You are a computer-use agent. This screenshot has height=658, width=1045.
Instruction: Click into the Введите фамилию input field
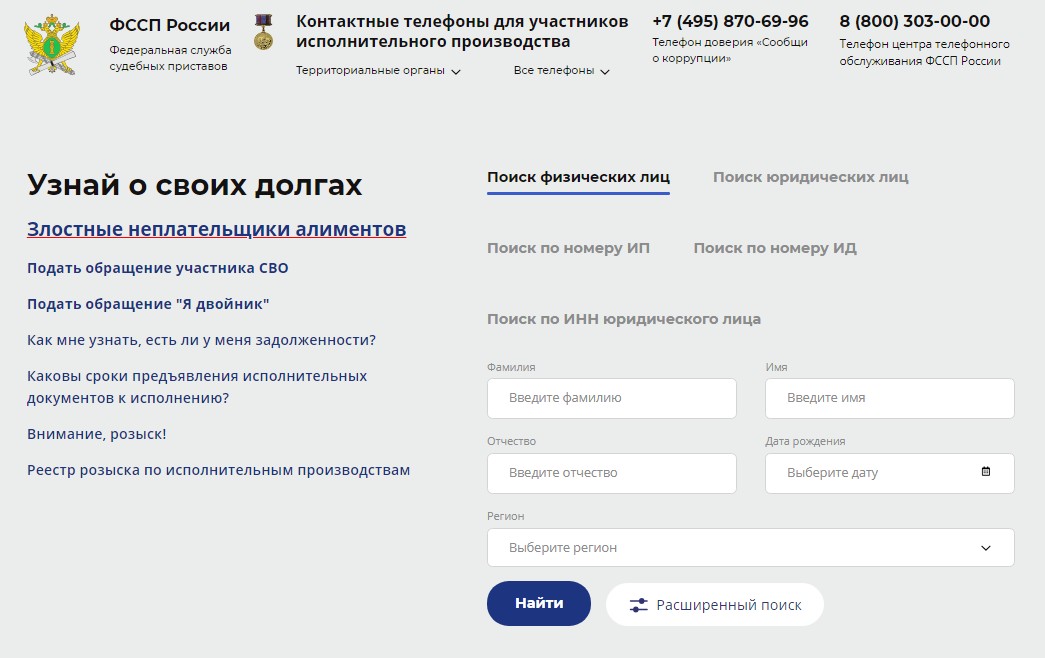(611, 398)
